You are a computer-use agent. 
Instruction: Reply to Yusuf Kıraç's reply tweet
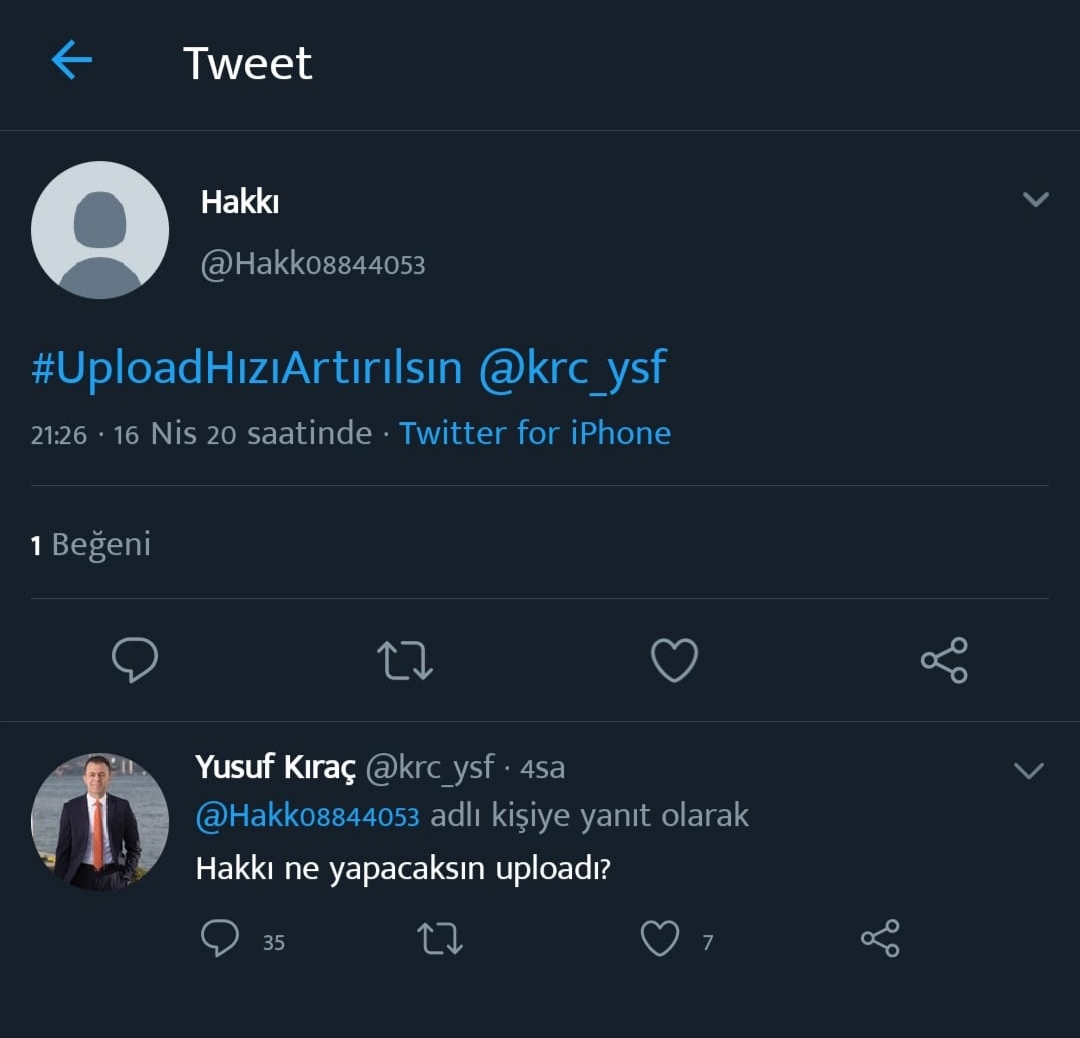pos(220,939)
